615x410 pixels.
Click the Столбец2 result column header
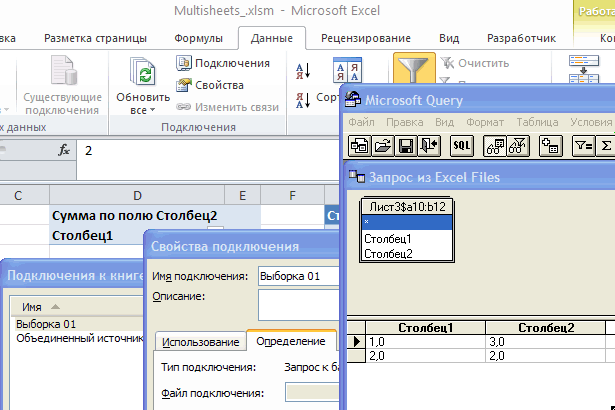click(x=546, y=328)
